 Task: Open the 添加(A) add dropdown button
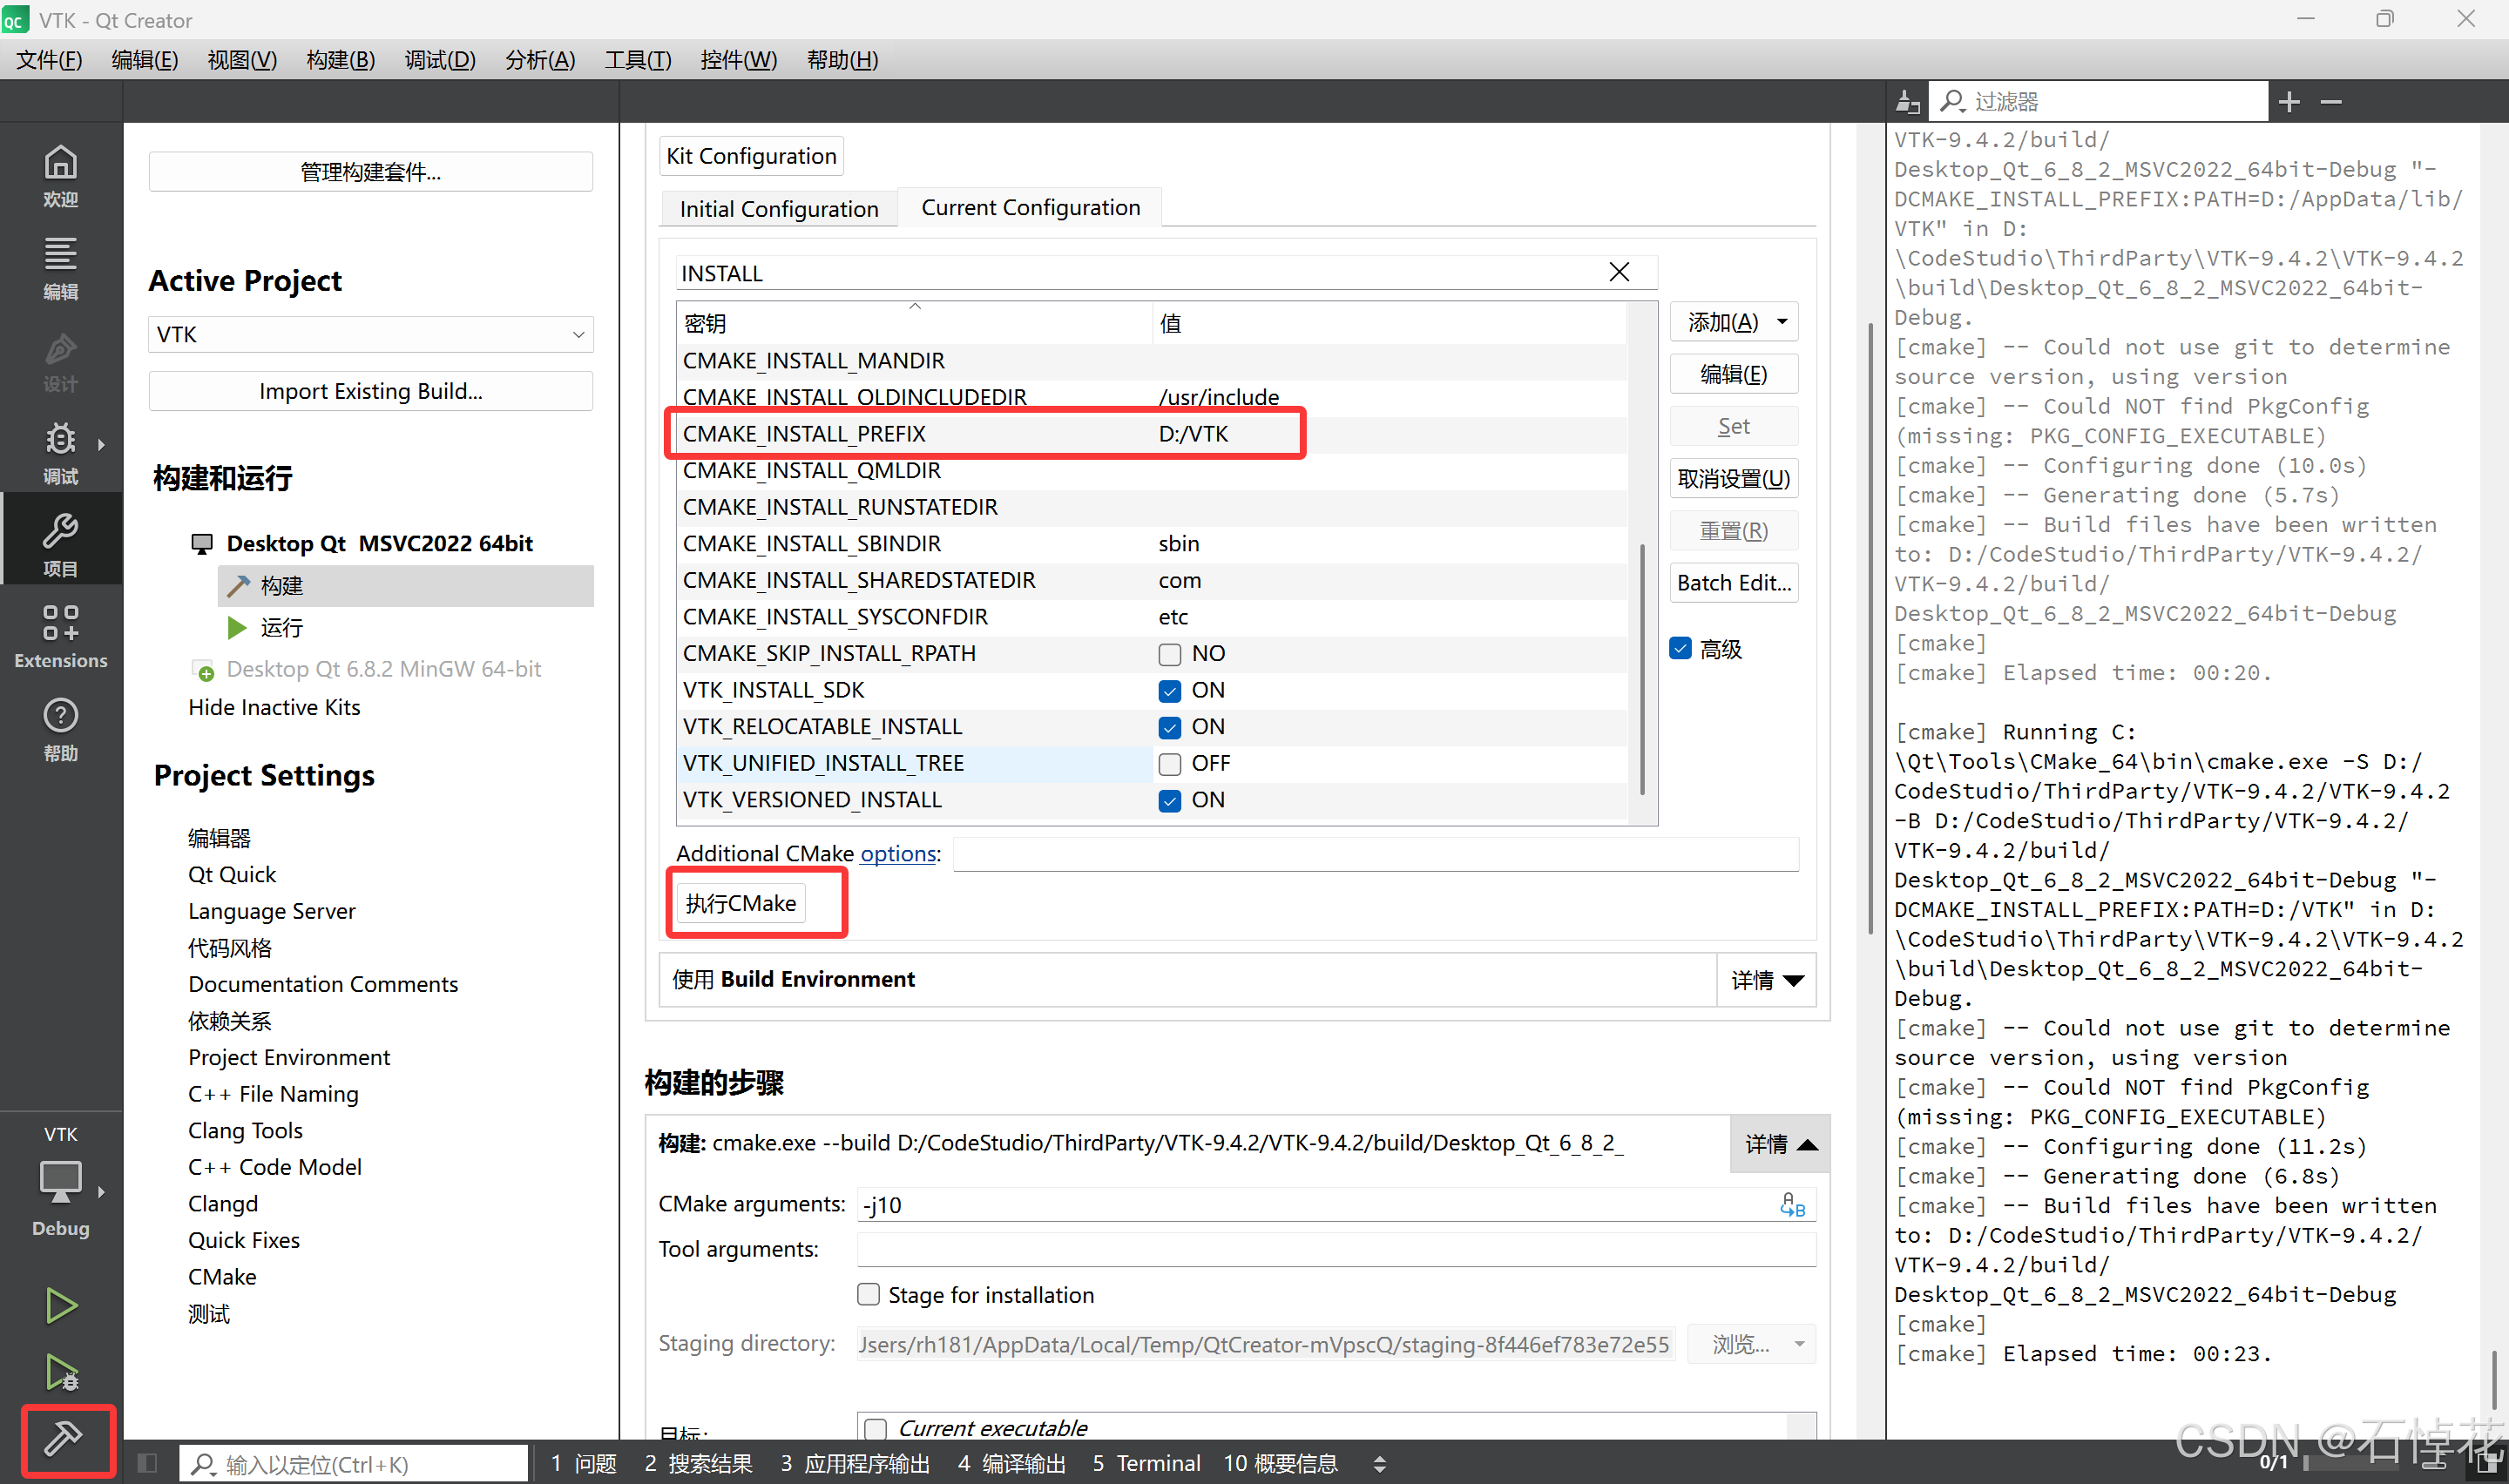point(1734,322)
